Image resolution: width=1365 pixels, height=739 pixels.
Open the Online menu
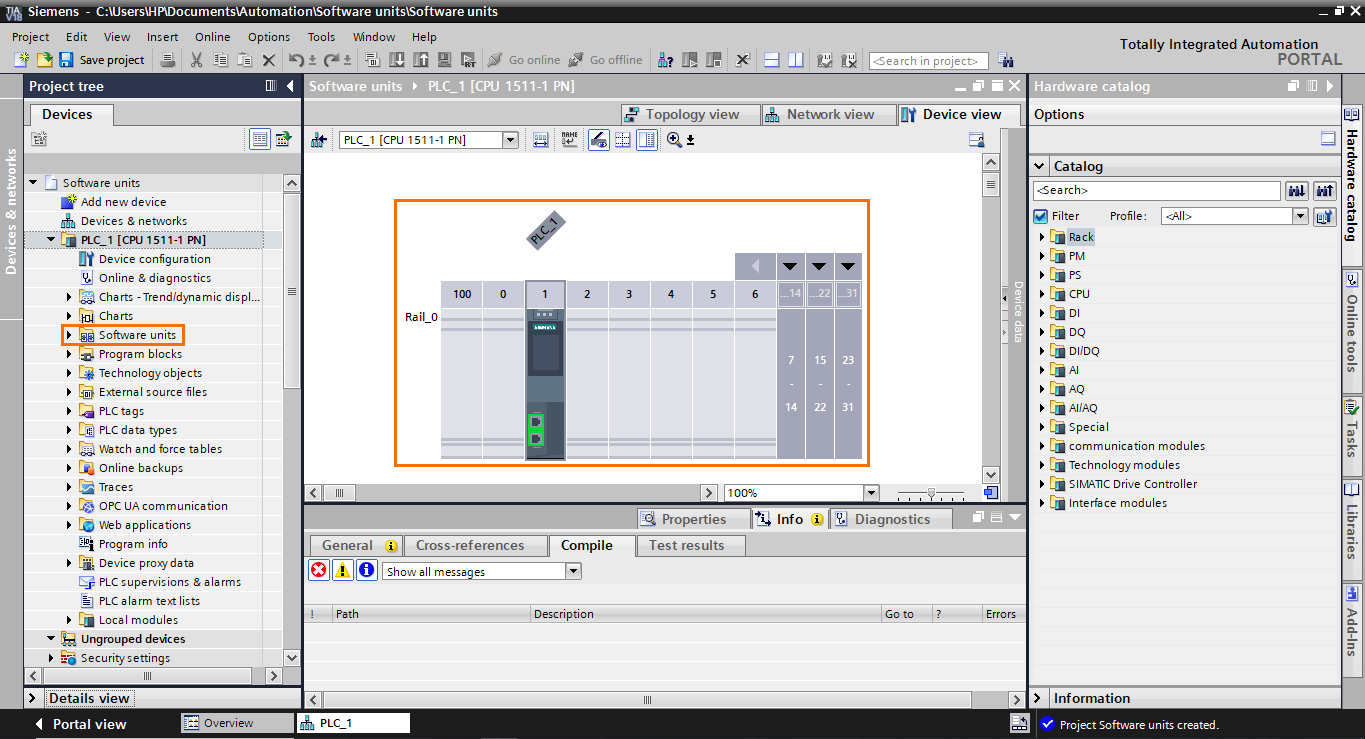215,37
